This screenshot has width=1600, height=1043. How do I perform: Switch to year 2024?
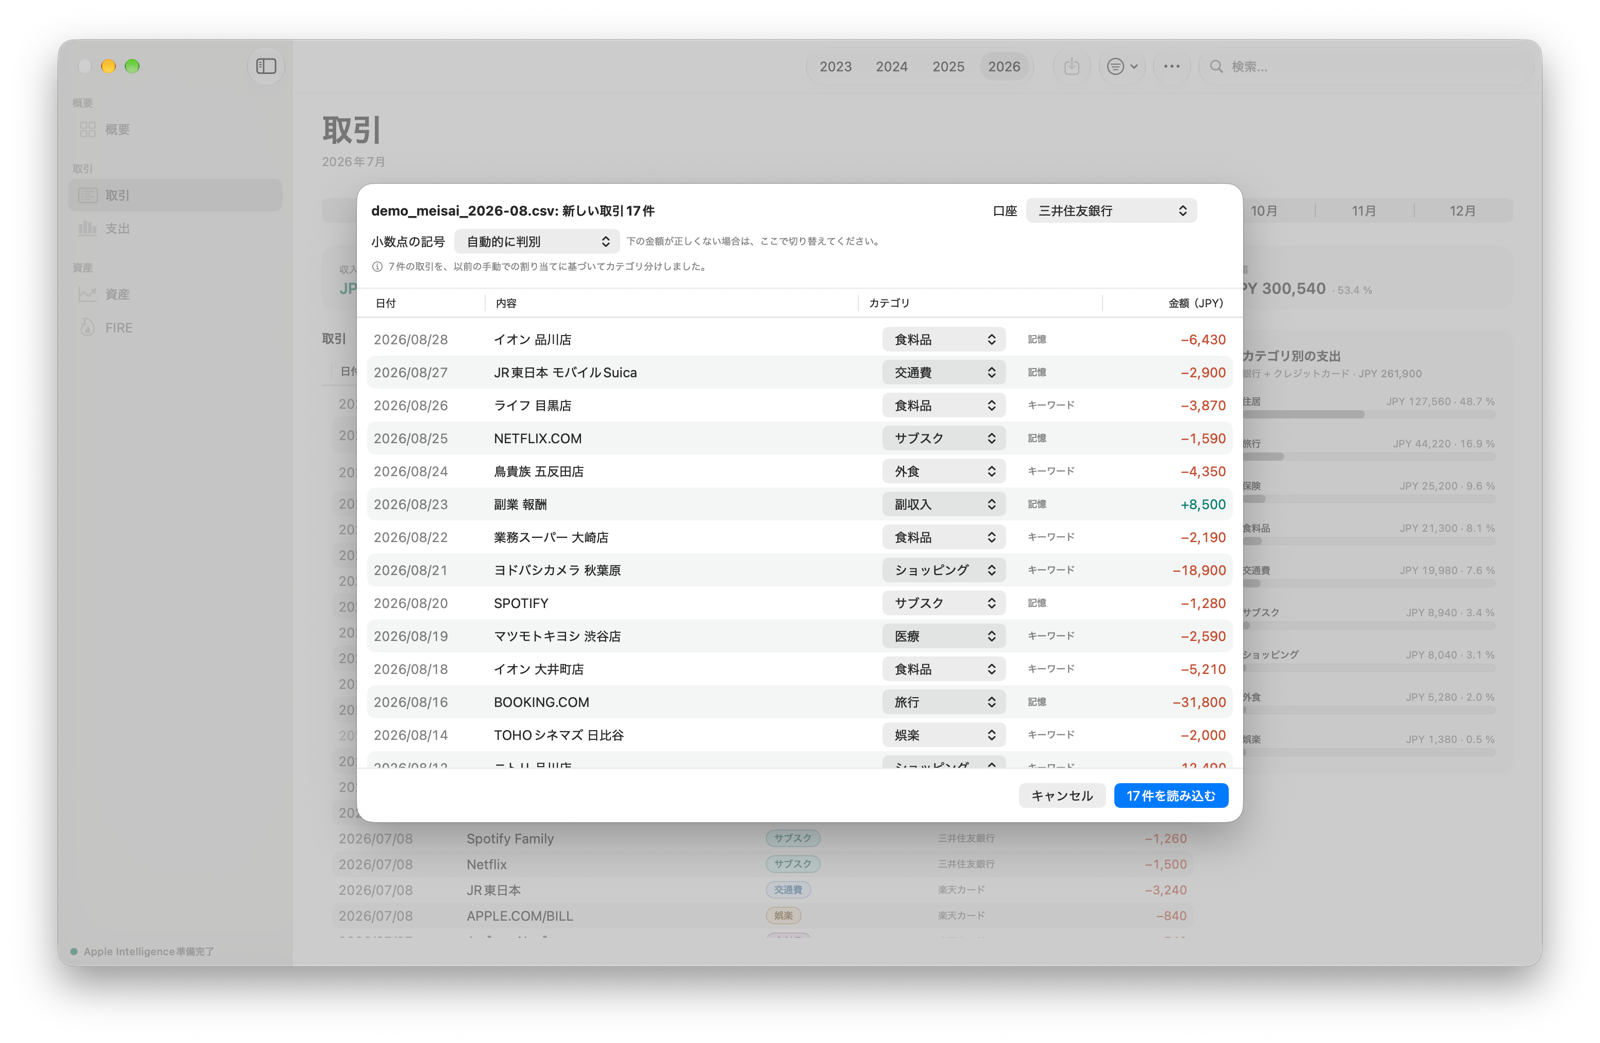(x=891, y=66)
